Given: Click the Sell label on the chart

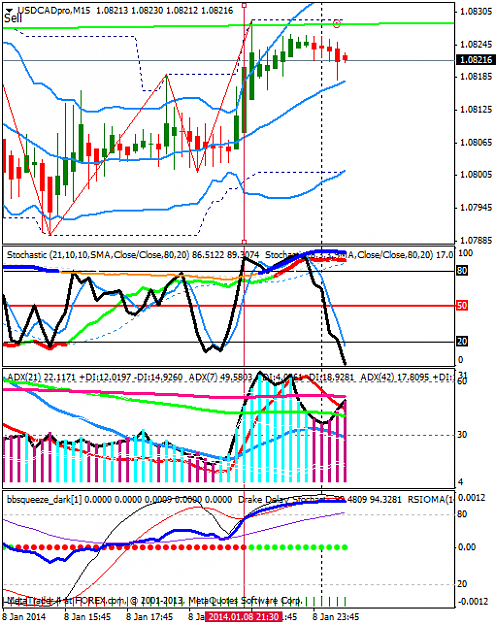Looking at the screenshot, I should click(13, 18).
